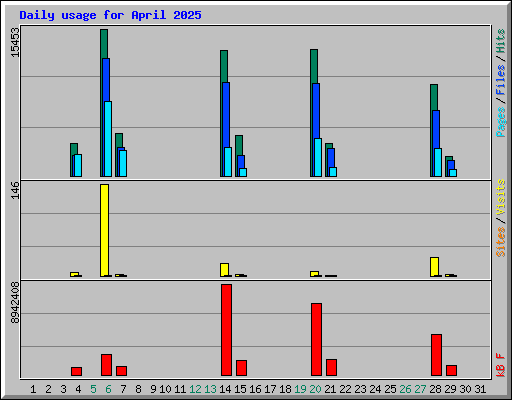Click the orange Sites legend label
512x400 pixels.
(x=500, y=242)
